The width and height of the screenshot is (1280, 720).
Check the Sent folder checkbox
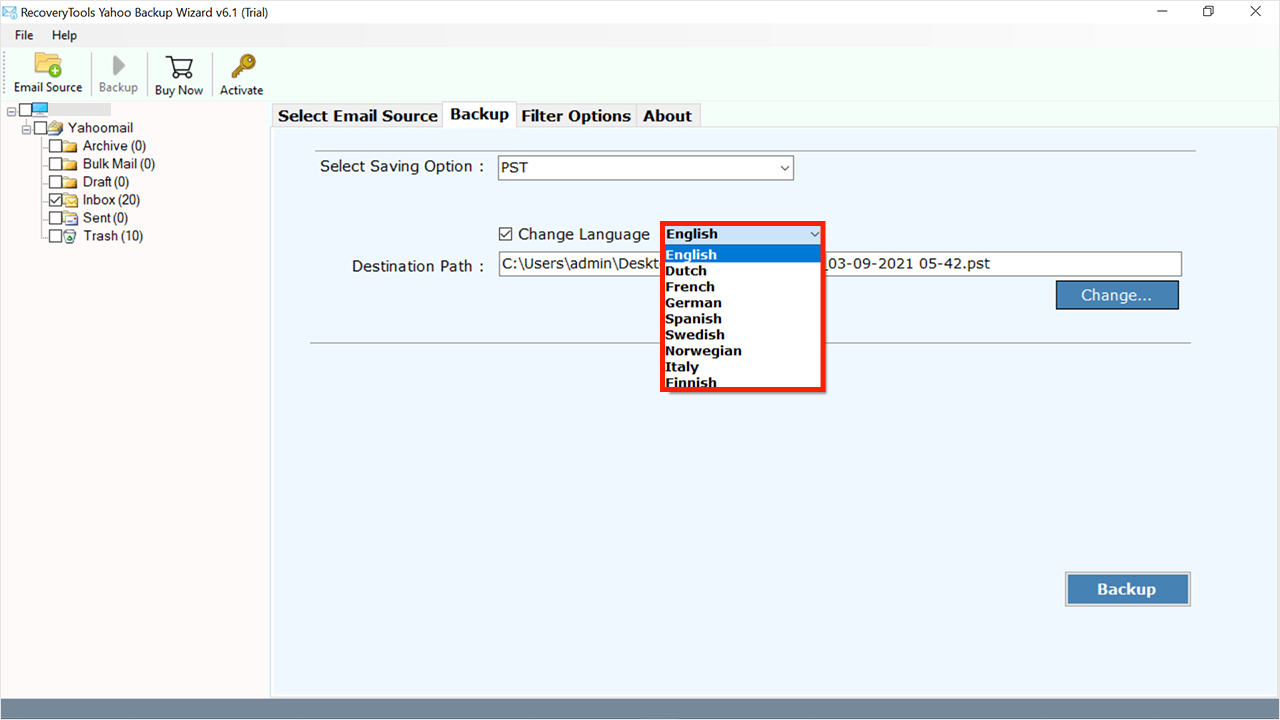point(55,218)
